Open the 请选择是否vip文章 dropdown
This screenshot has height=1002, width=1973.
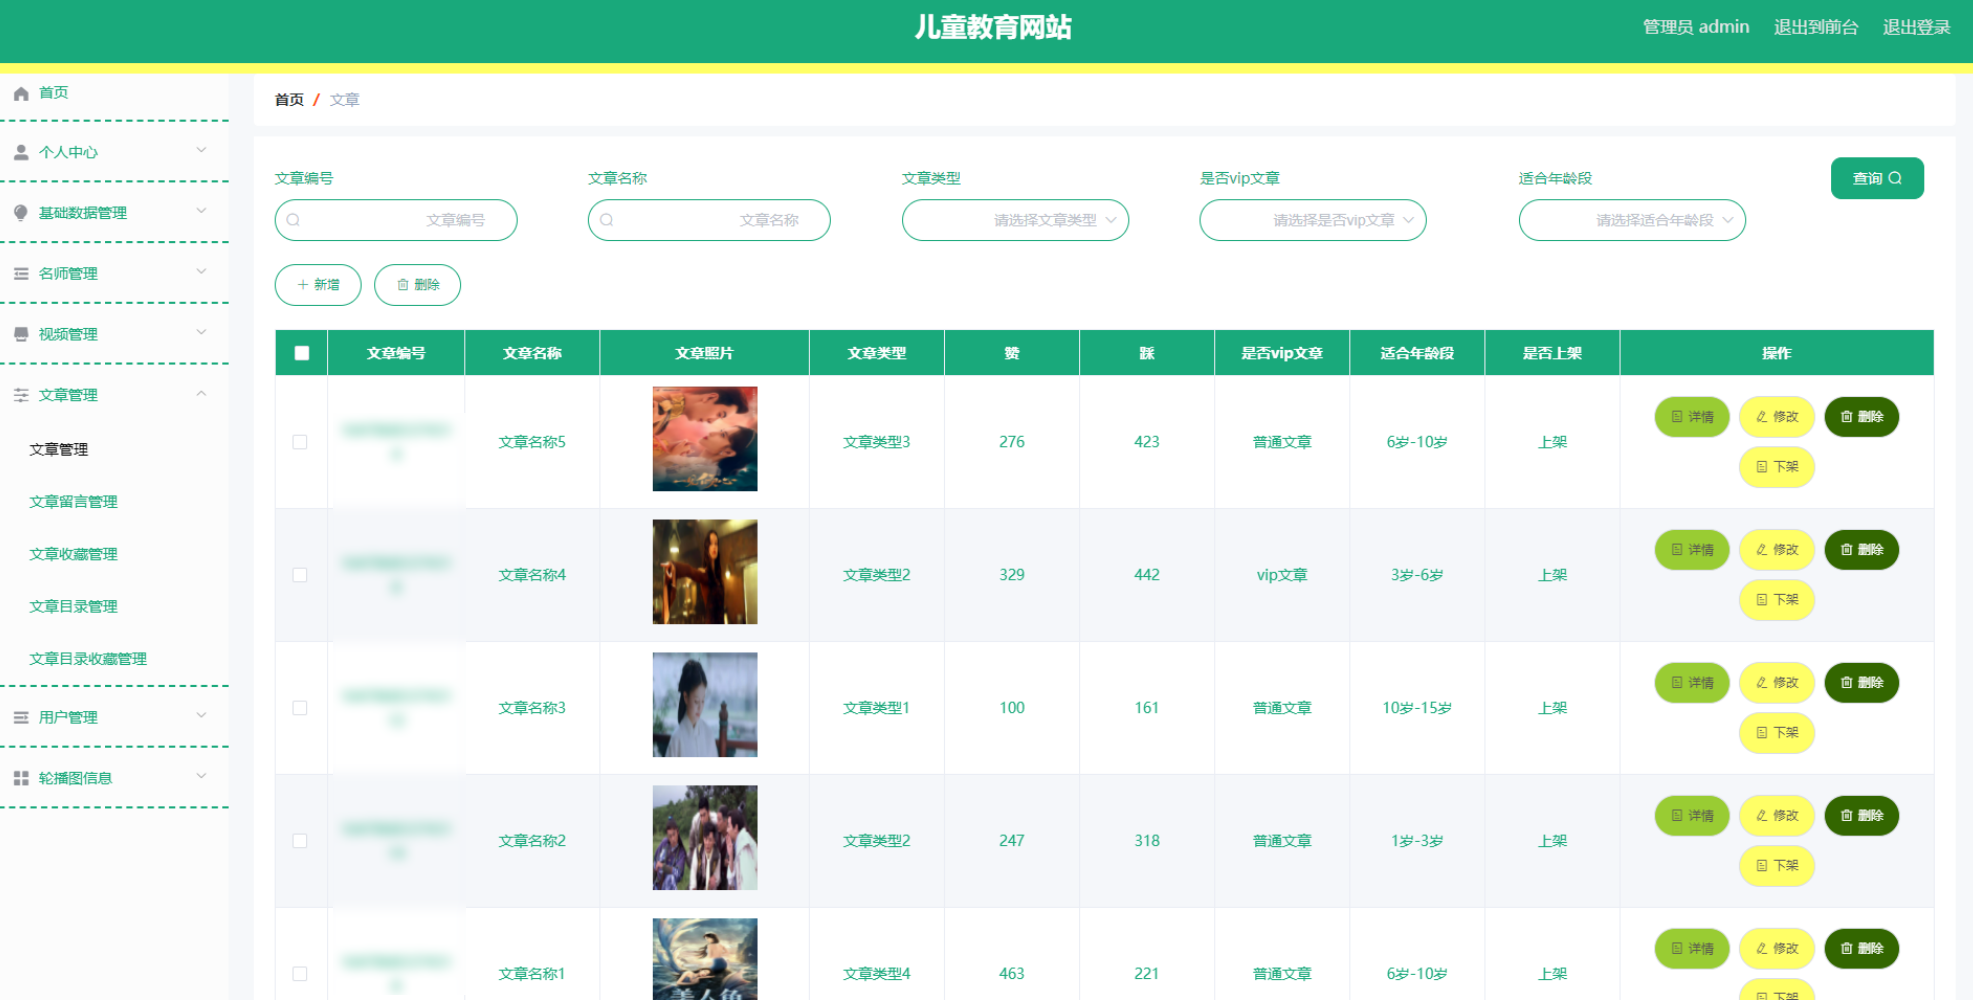click(x=1313, y=220)
